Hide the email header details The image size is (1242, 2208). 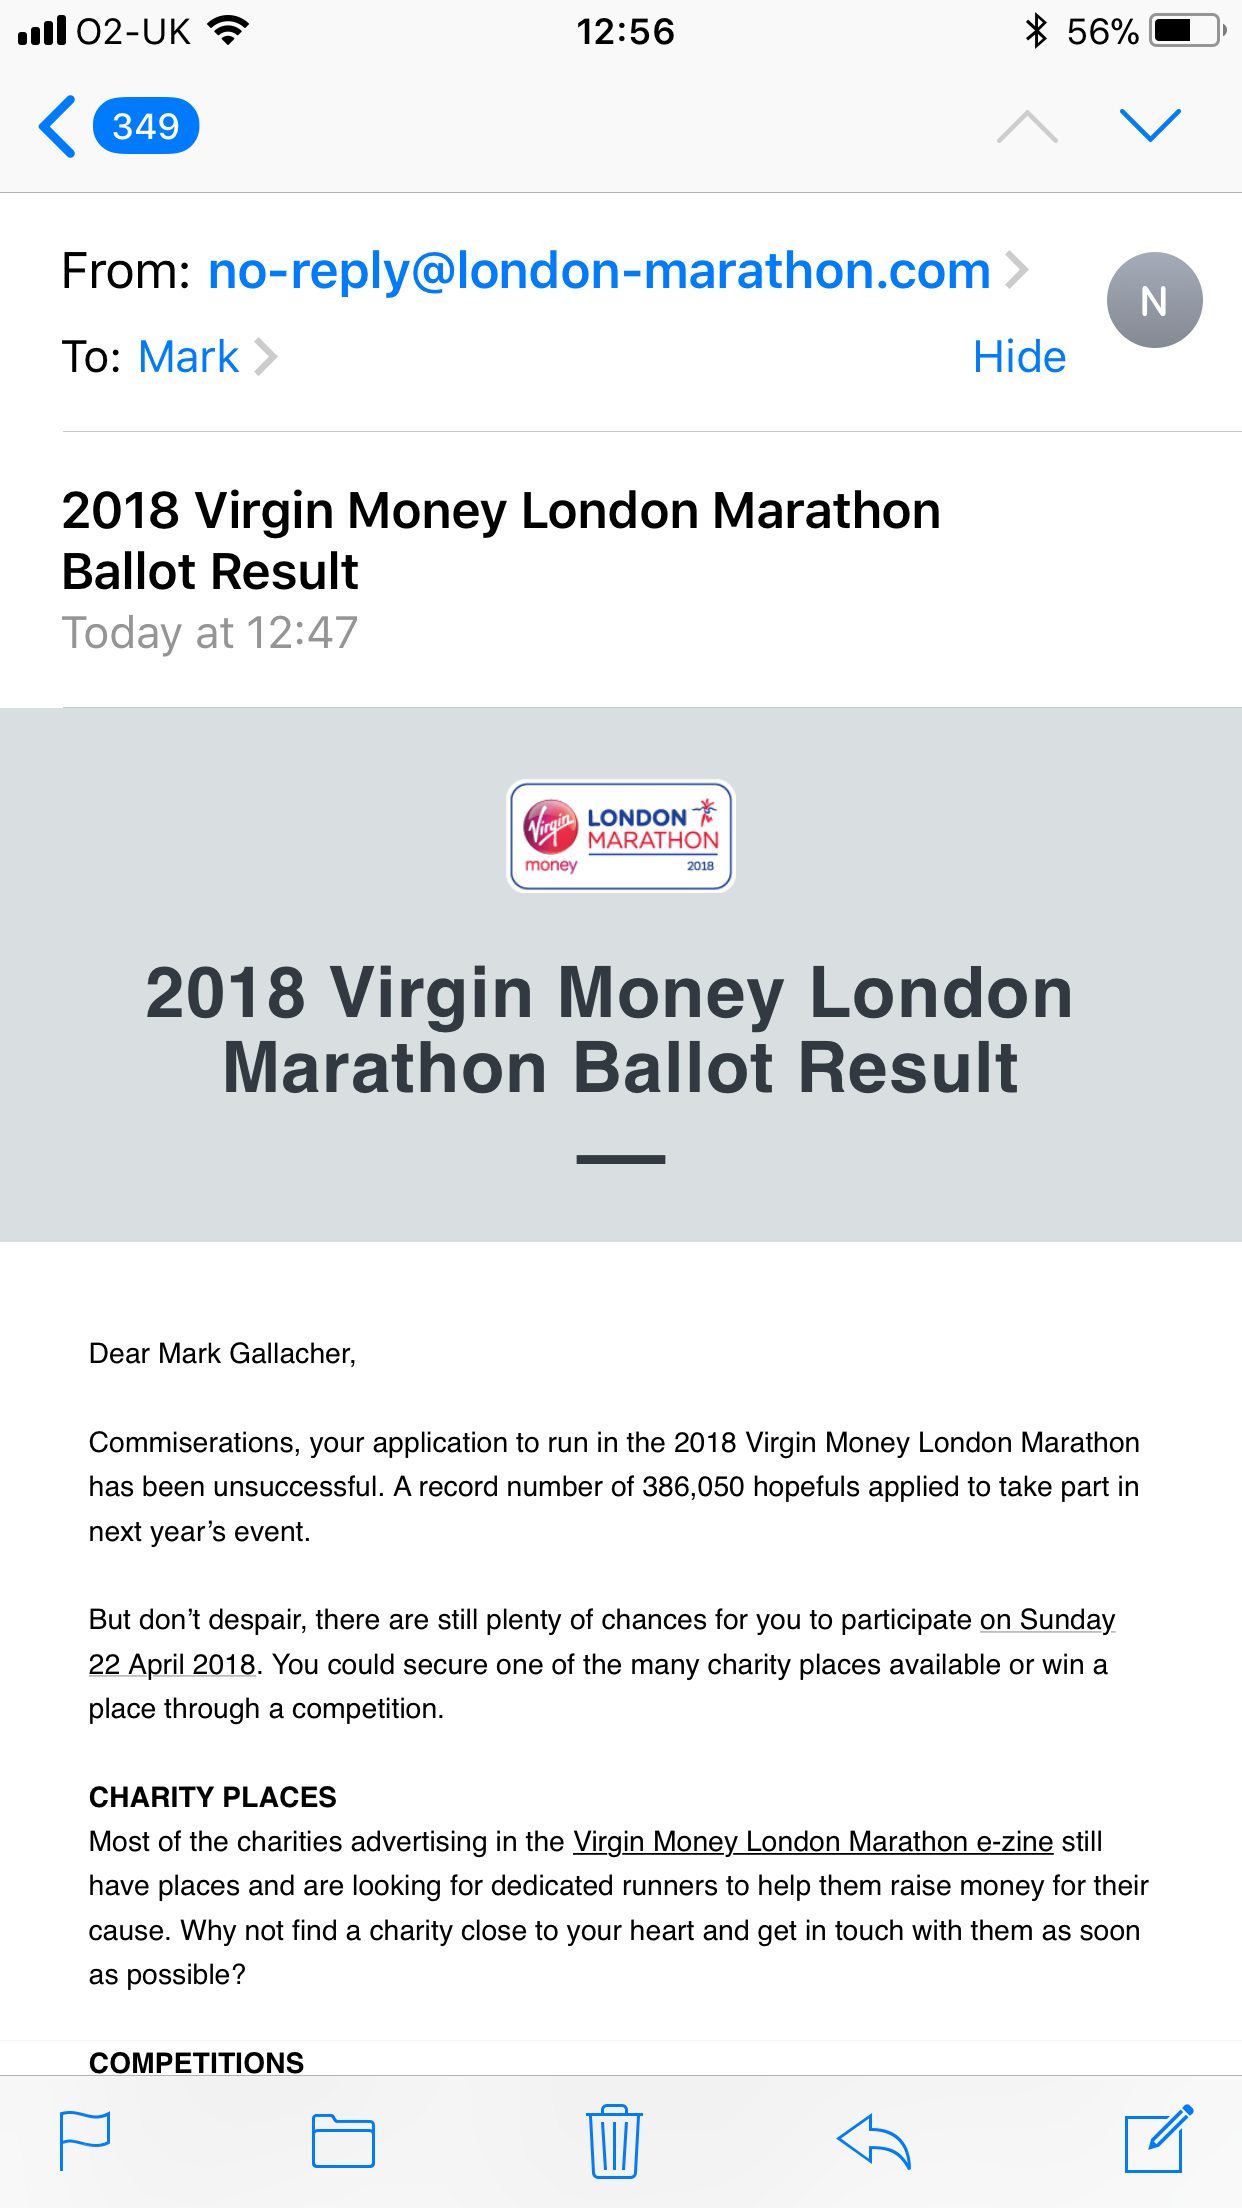click(x=1019, y=357)
